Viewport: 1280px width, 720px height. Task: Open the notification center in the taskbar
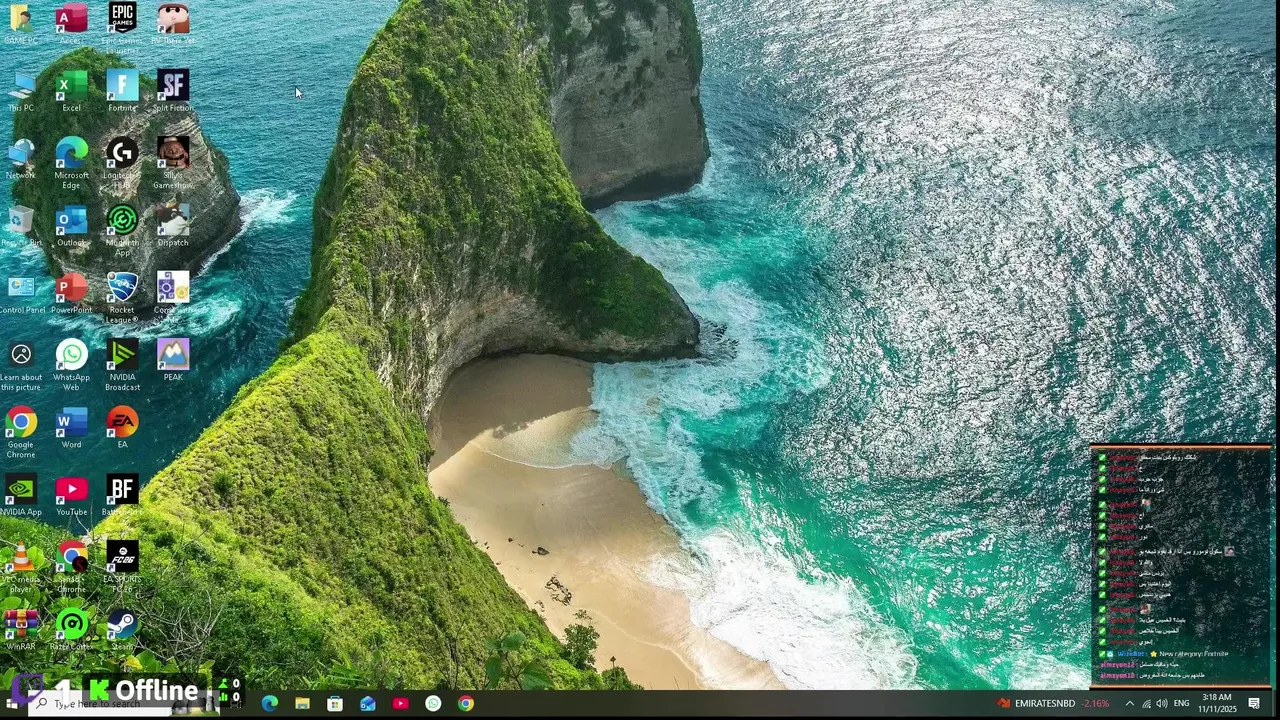click(1254, 704)
